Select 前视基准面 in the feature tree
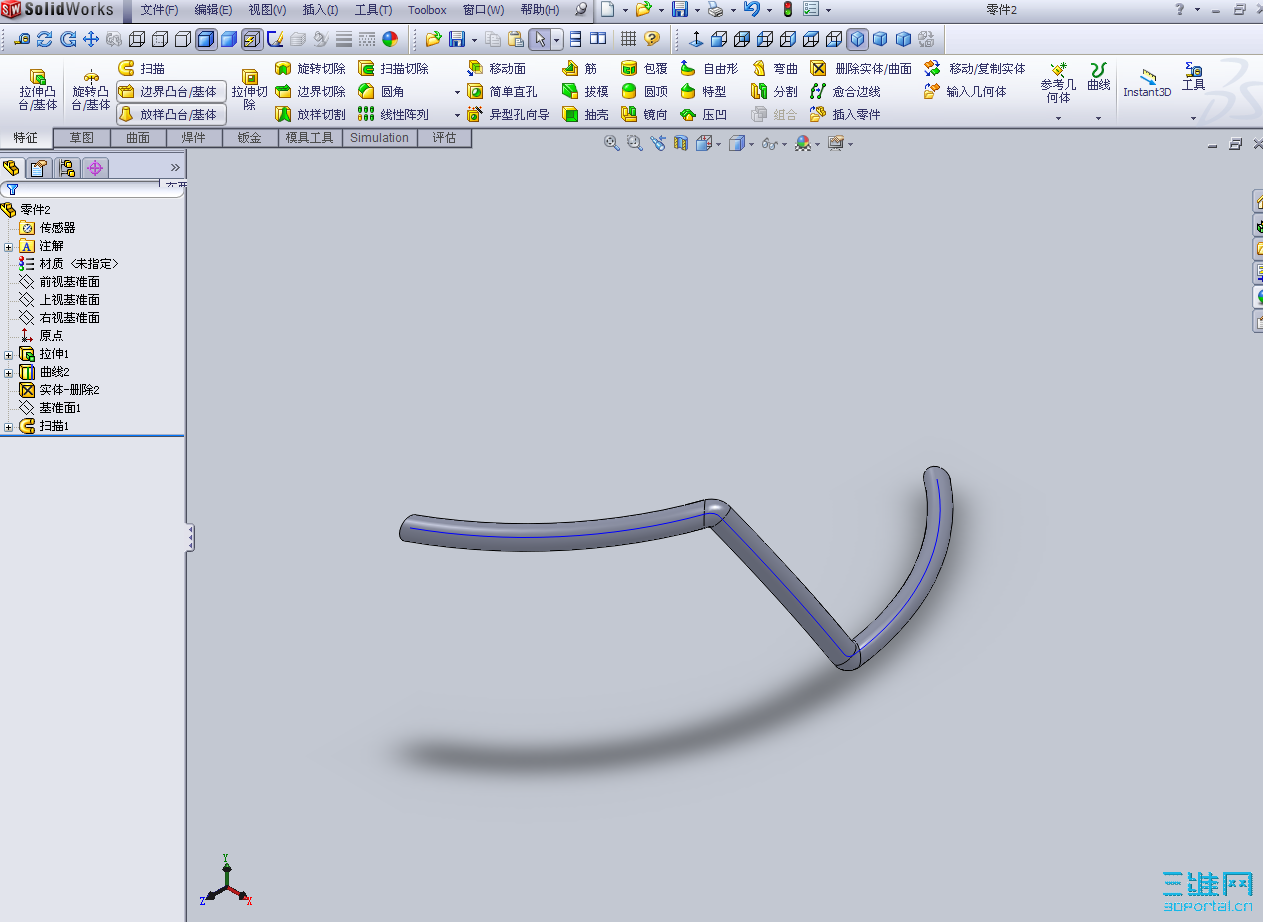1263x922 pixels. click(69, 282)
